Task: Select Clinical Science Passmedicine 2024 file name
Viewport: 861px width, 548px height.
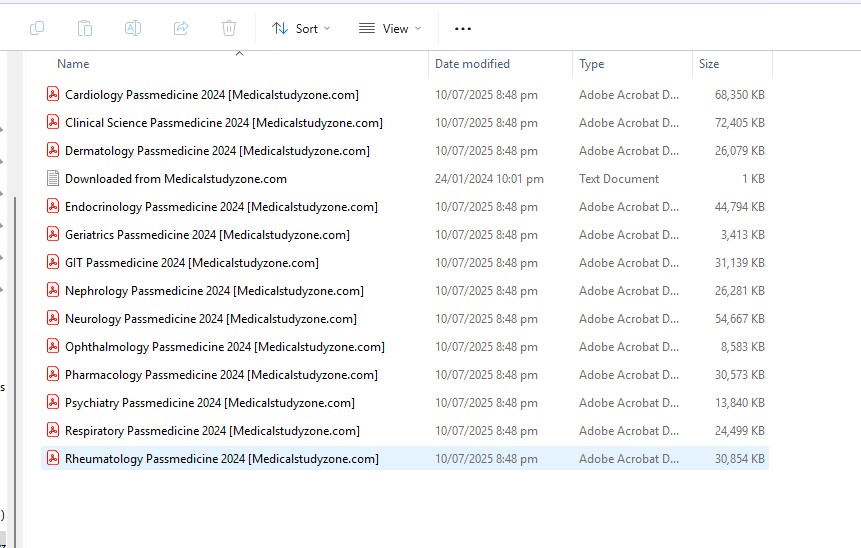Action: tap(224, 123)
